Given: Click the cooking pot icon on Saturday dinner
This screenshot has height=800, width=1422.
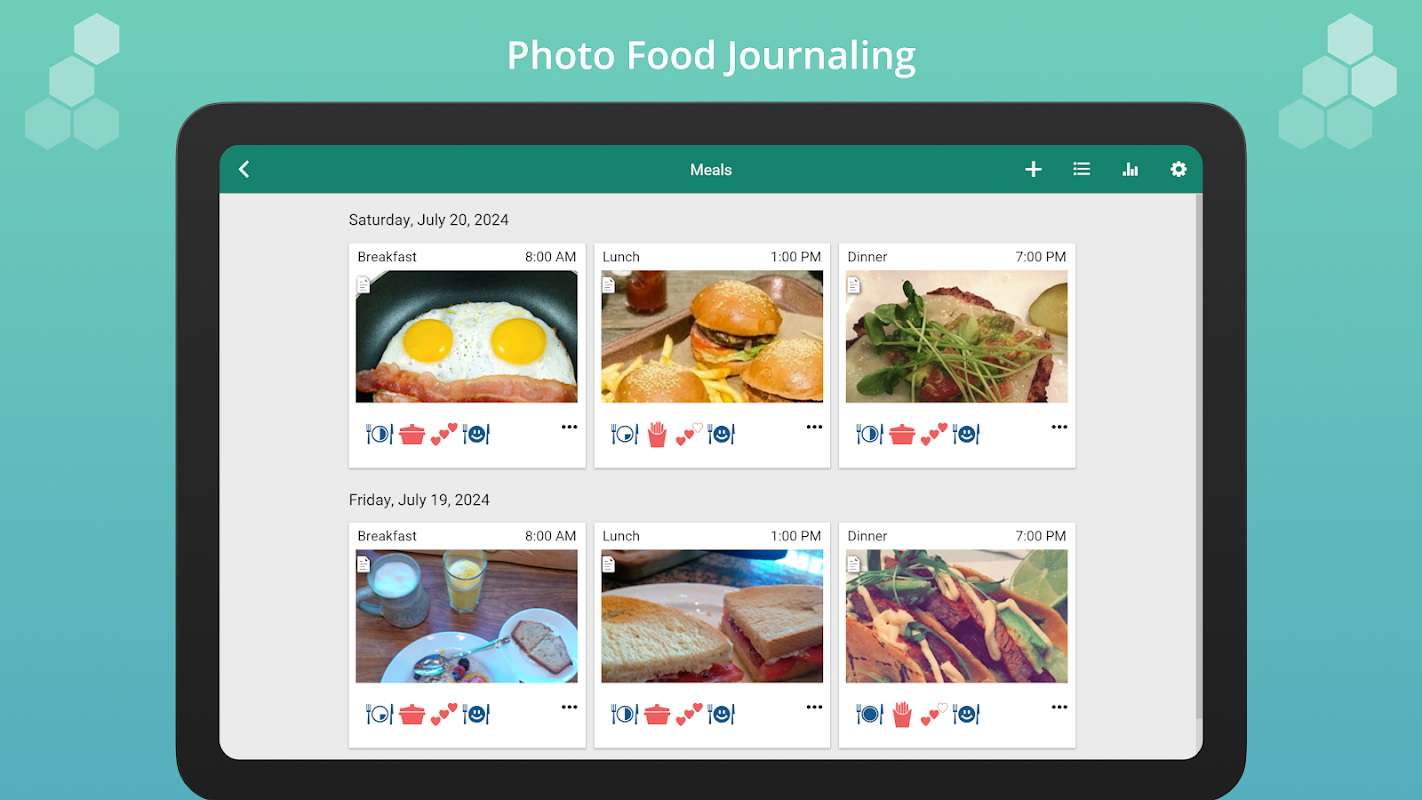Looking at the screenshot, I should click(x=902, y=434).
